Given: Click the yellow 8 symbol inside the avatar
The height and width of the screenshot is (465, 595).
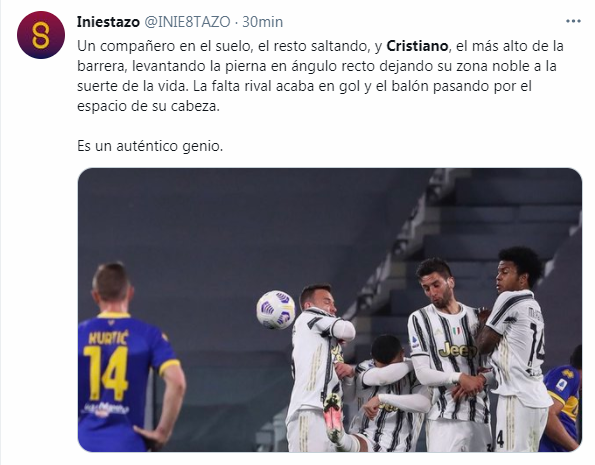Looking at the screenshot, I should click(41, 35).
